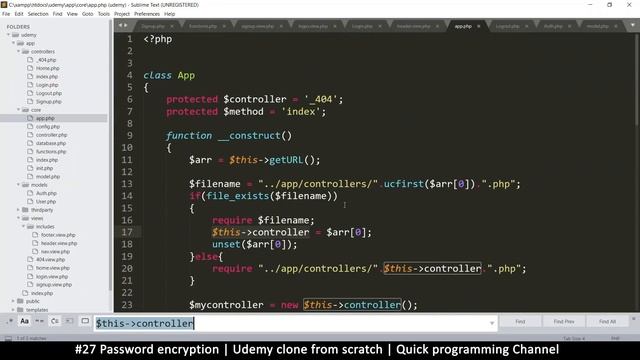
Task: Collapse the controllers folder
Action: 18,51
